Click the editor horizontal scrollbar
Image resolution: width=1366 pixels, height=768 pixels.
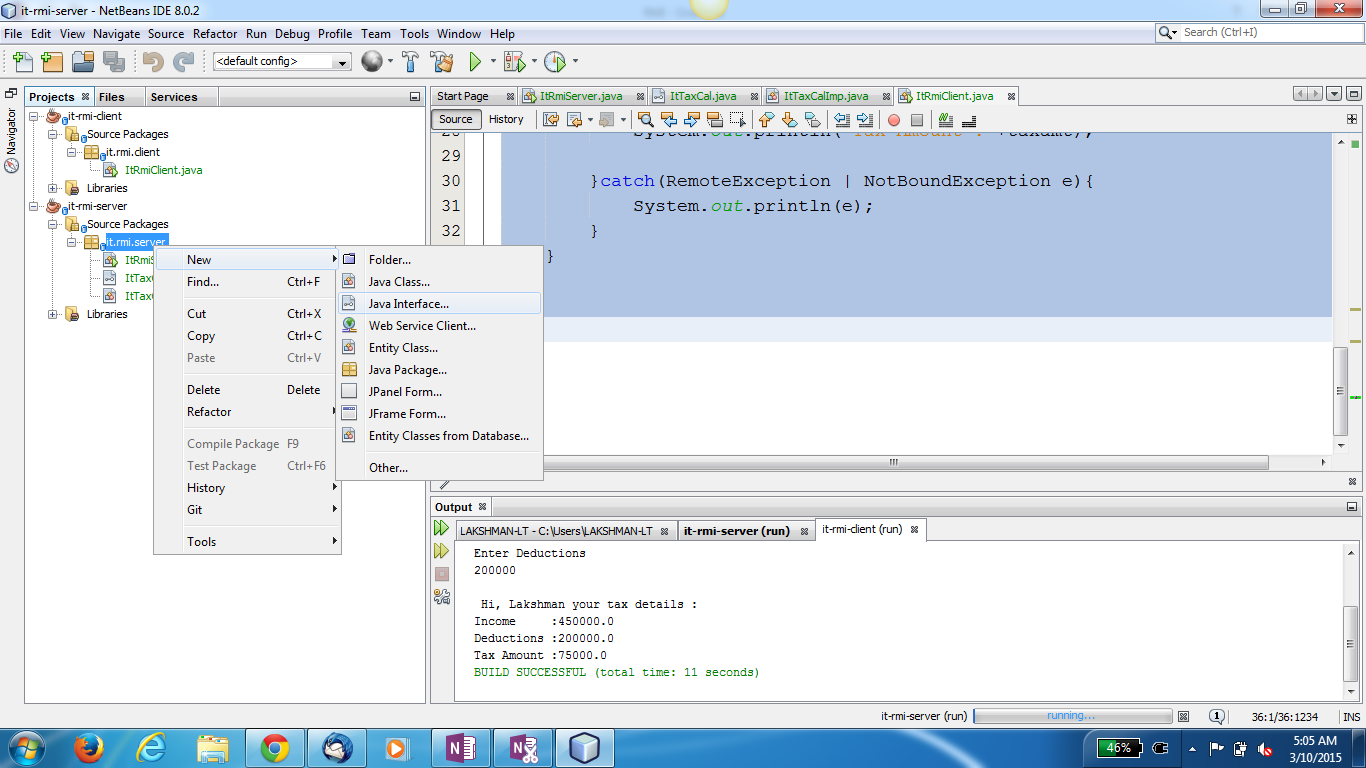click(x=894, y=463)
